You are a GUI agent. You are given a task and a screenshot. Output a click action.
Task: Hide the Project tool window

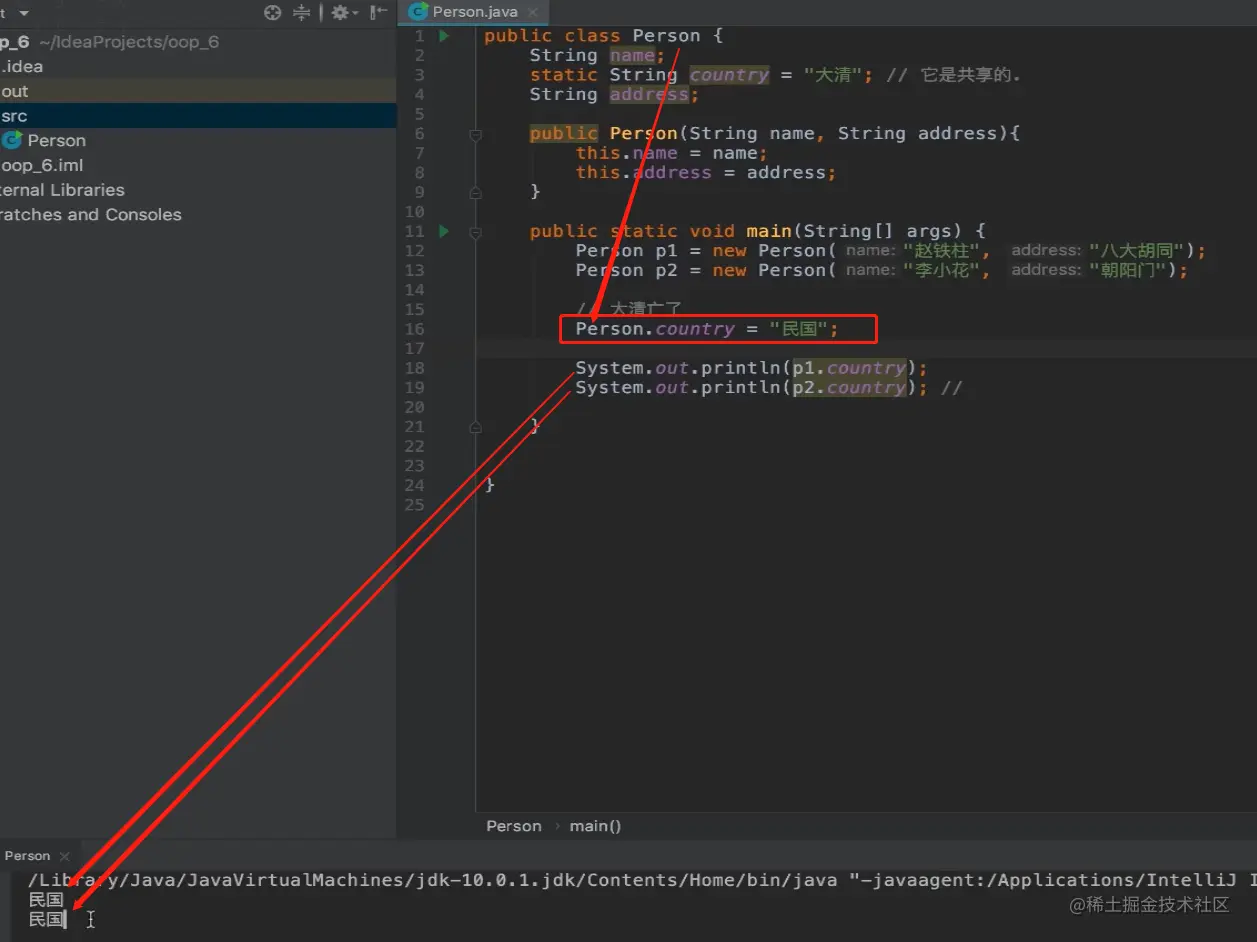tap(378, 13)
